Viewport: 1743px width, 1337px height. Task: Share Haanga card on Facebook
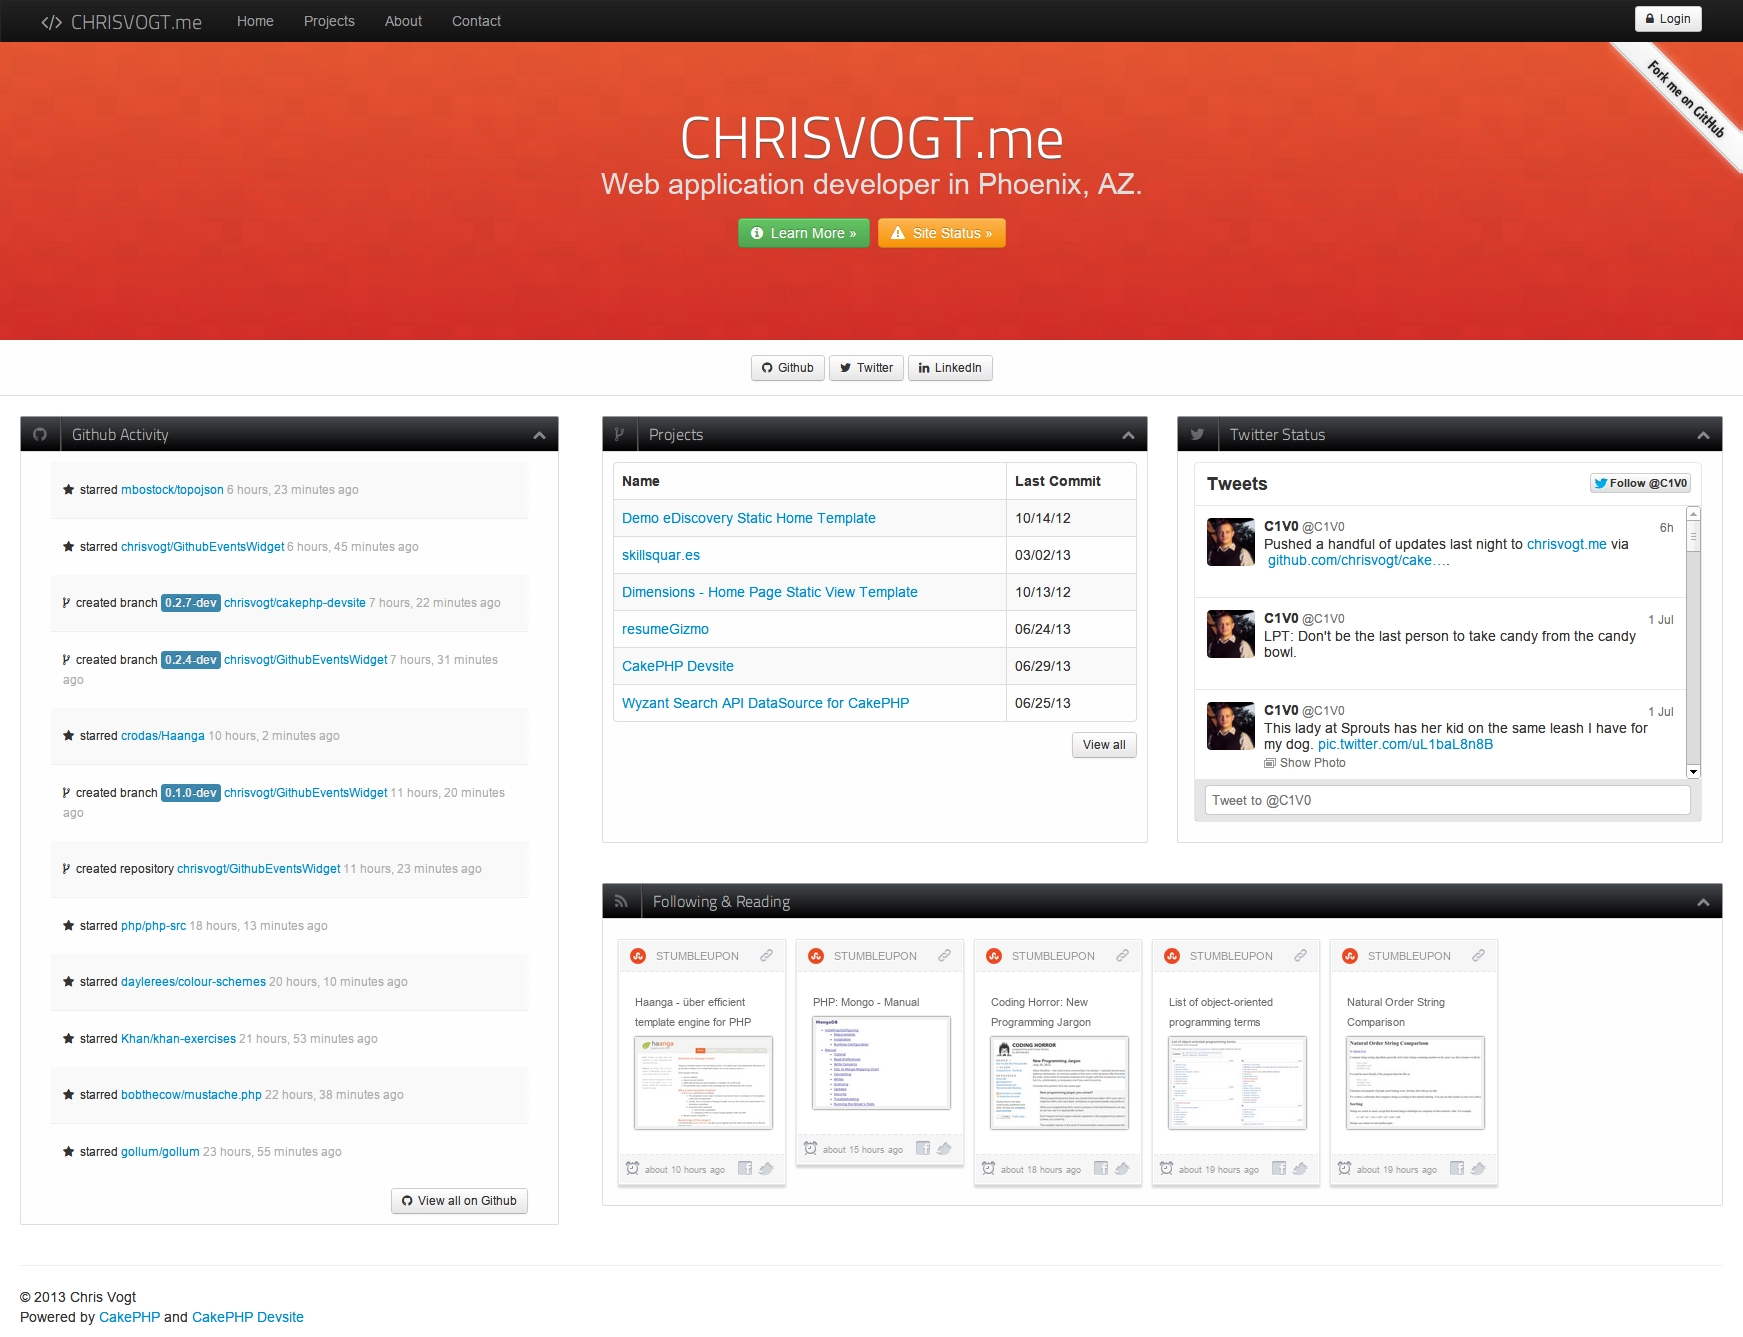point(745,1168)
